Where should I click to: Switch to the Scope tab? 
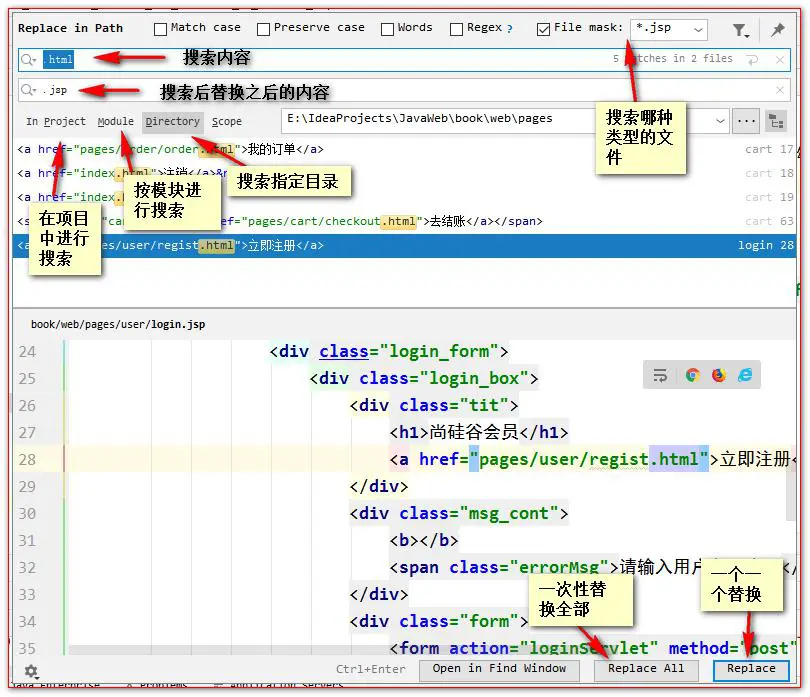click(x=227, y=122)
